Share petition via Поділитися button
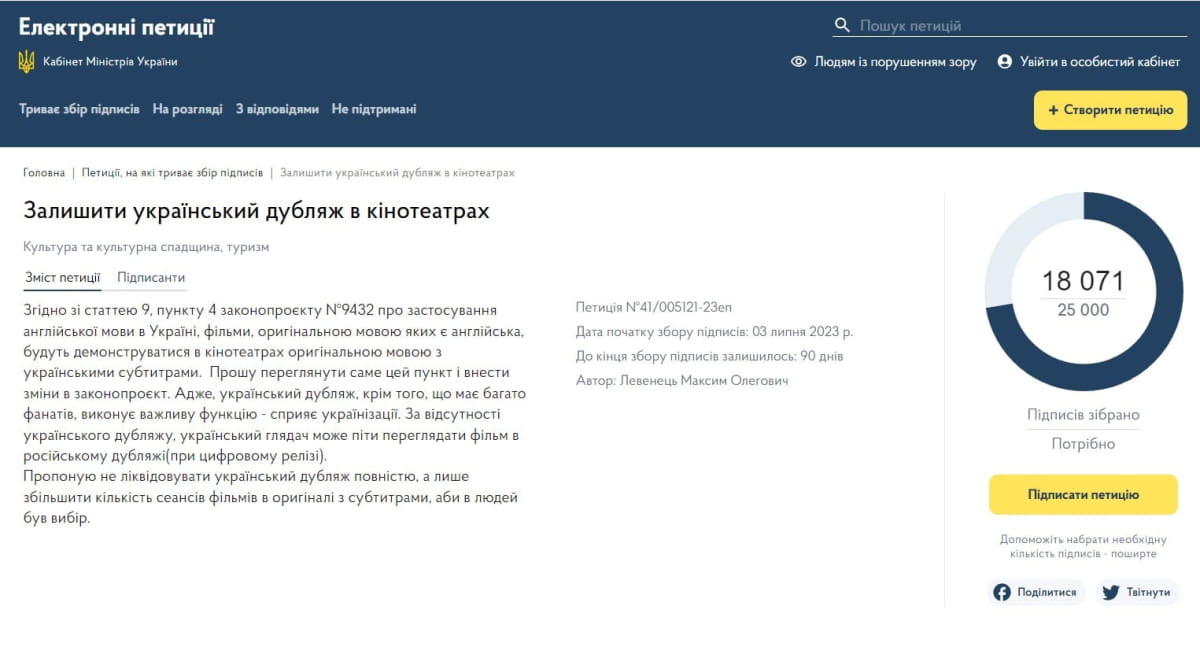Viewport: 1200px width, 669px height. point(1036,592)
